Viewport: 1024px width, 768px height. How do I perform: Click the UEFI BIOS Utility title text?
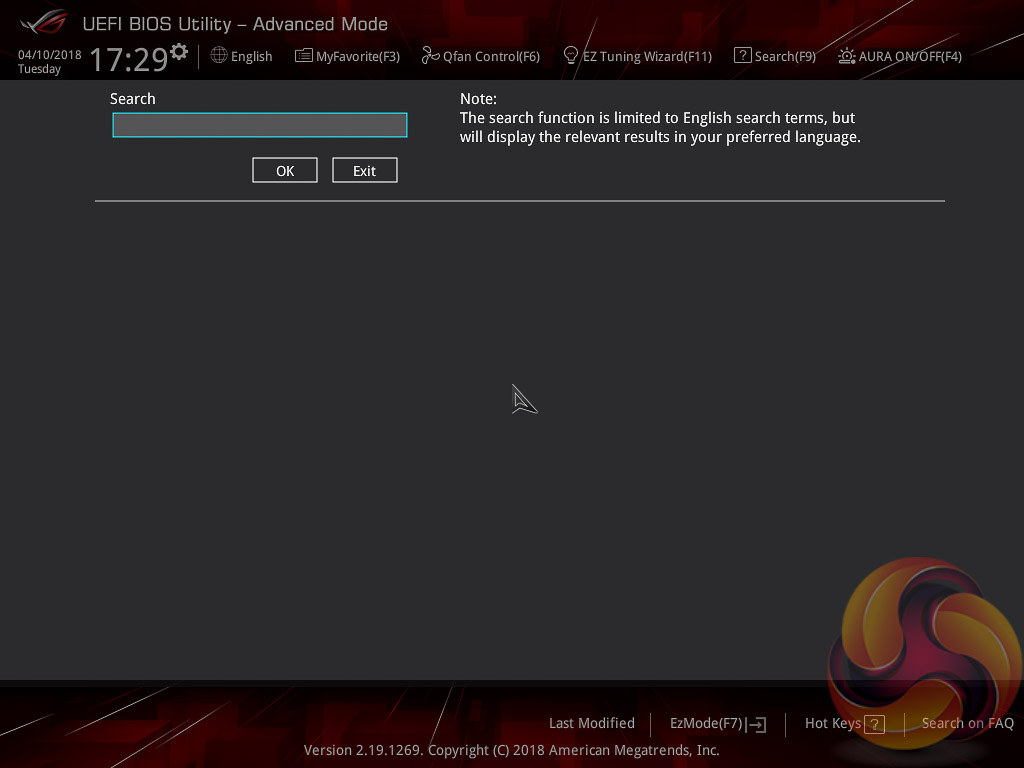point(235,24)
